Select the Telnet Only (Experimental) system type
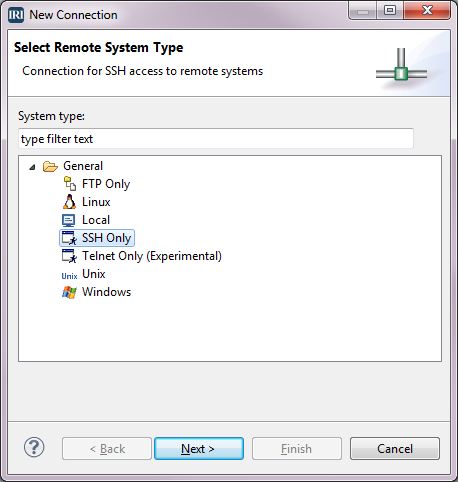Screen dimensions: 458x482 click(152, 256)
